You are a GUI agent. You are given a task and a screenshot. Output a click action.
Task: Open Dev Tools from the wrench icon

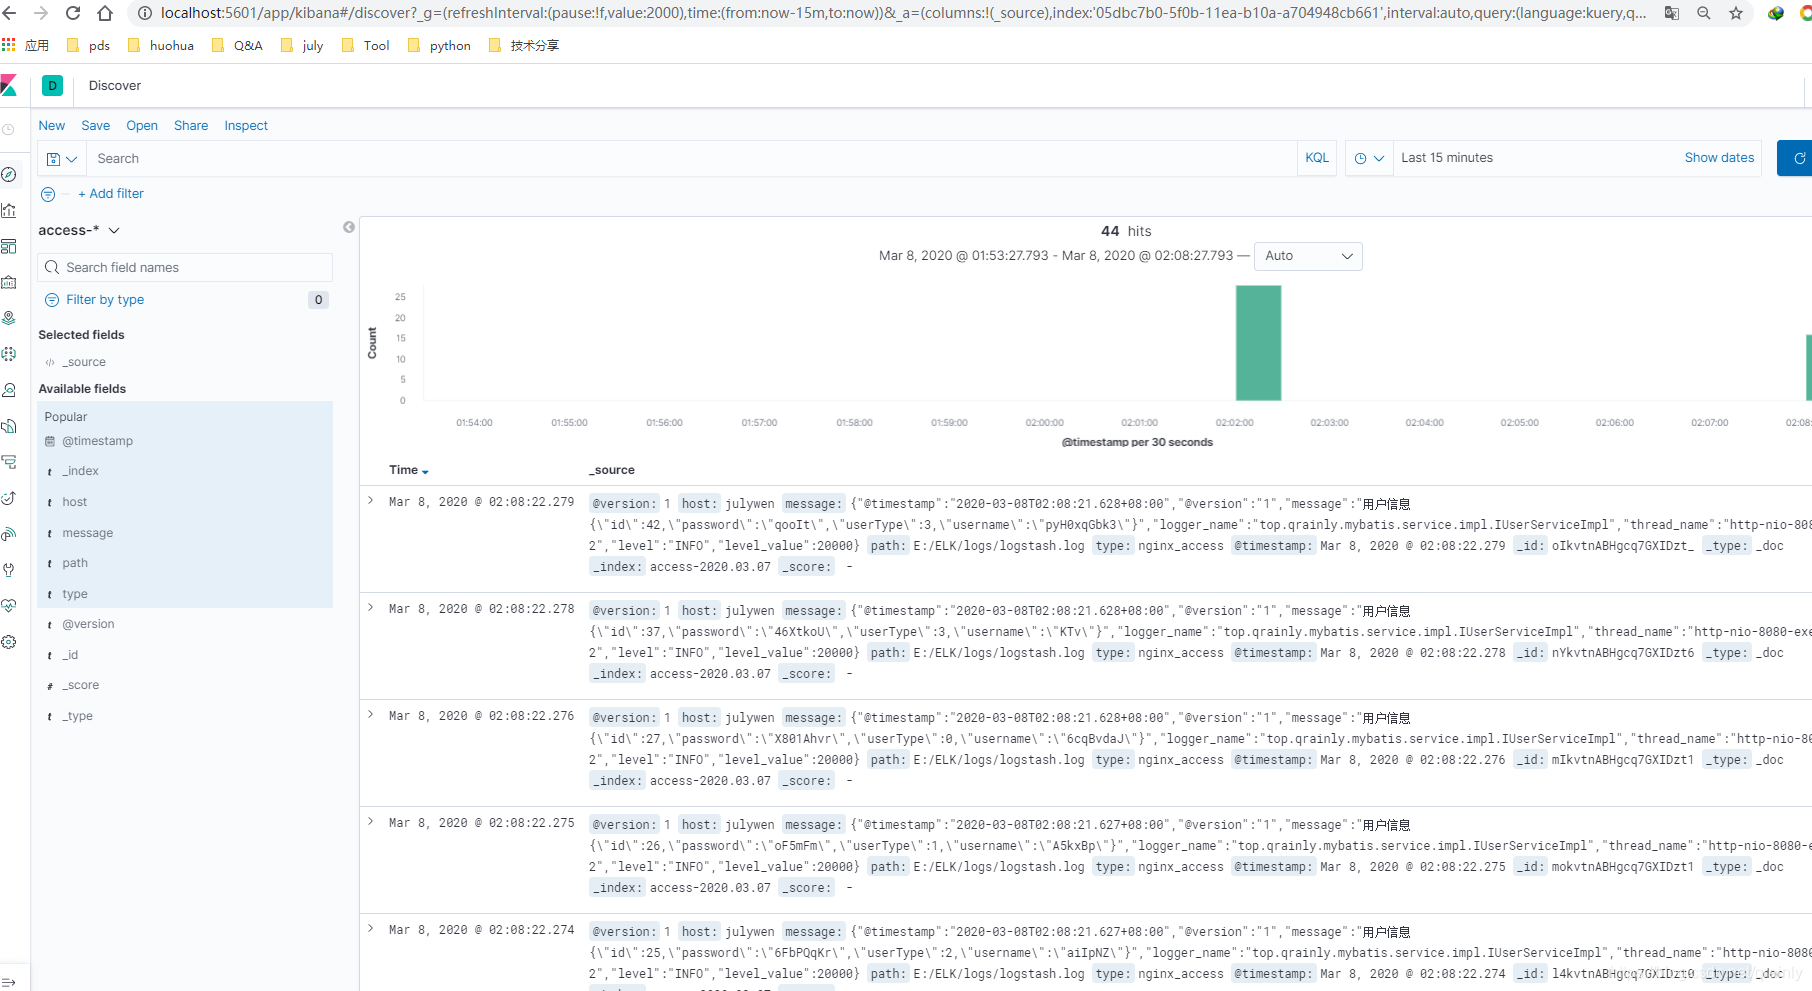coord(9,570)
